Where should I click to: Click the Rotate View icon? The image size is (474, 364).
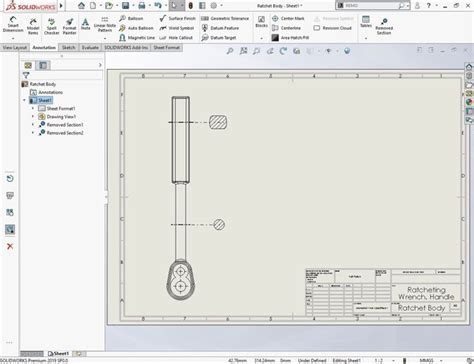click(283, 51)
